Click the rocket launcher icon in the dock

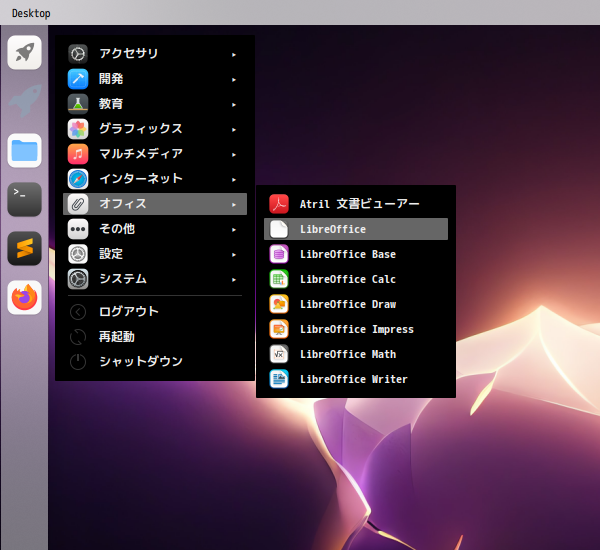24,52
